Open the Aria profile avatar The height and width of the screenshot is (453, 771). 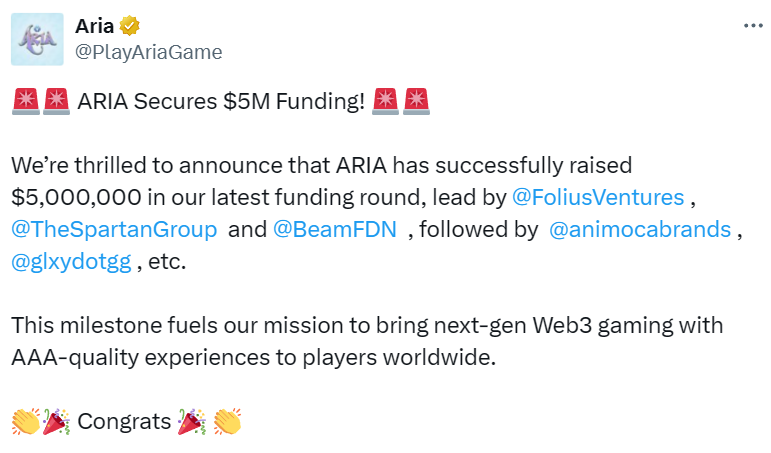coord(39,38)
